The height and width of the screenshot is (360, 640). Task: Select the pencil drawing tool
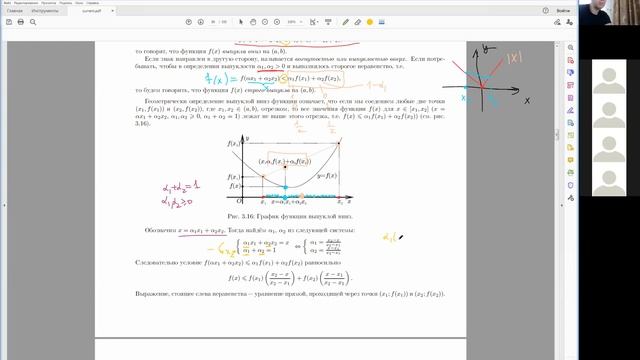coord(345,22)
